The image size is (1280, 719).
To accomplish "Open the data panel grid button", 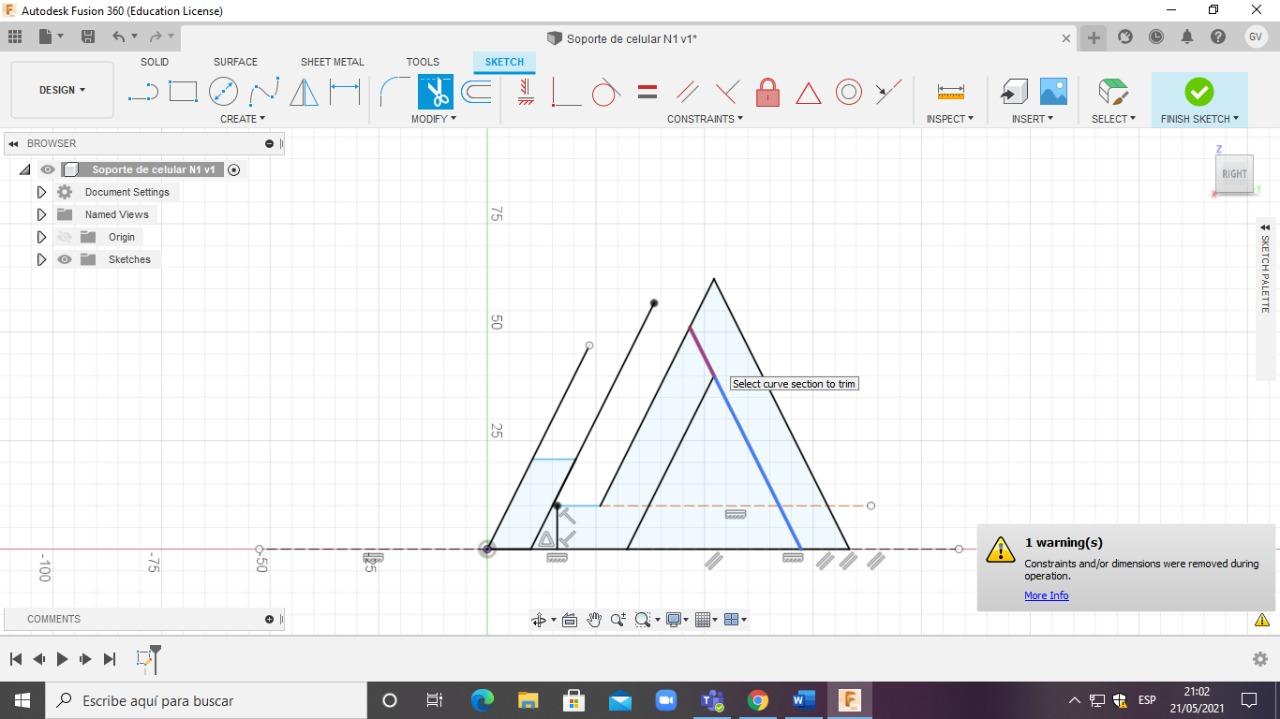I will [15, 37].
